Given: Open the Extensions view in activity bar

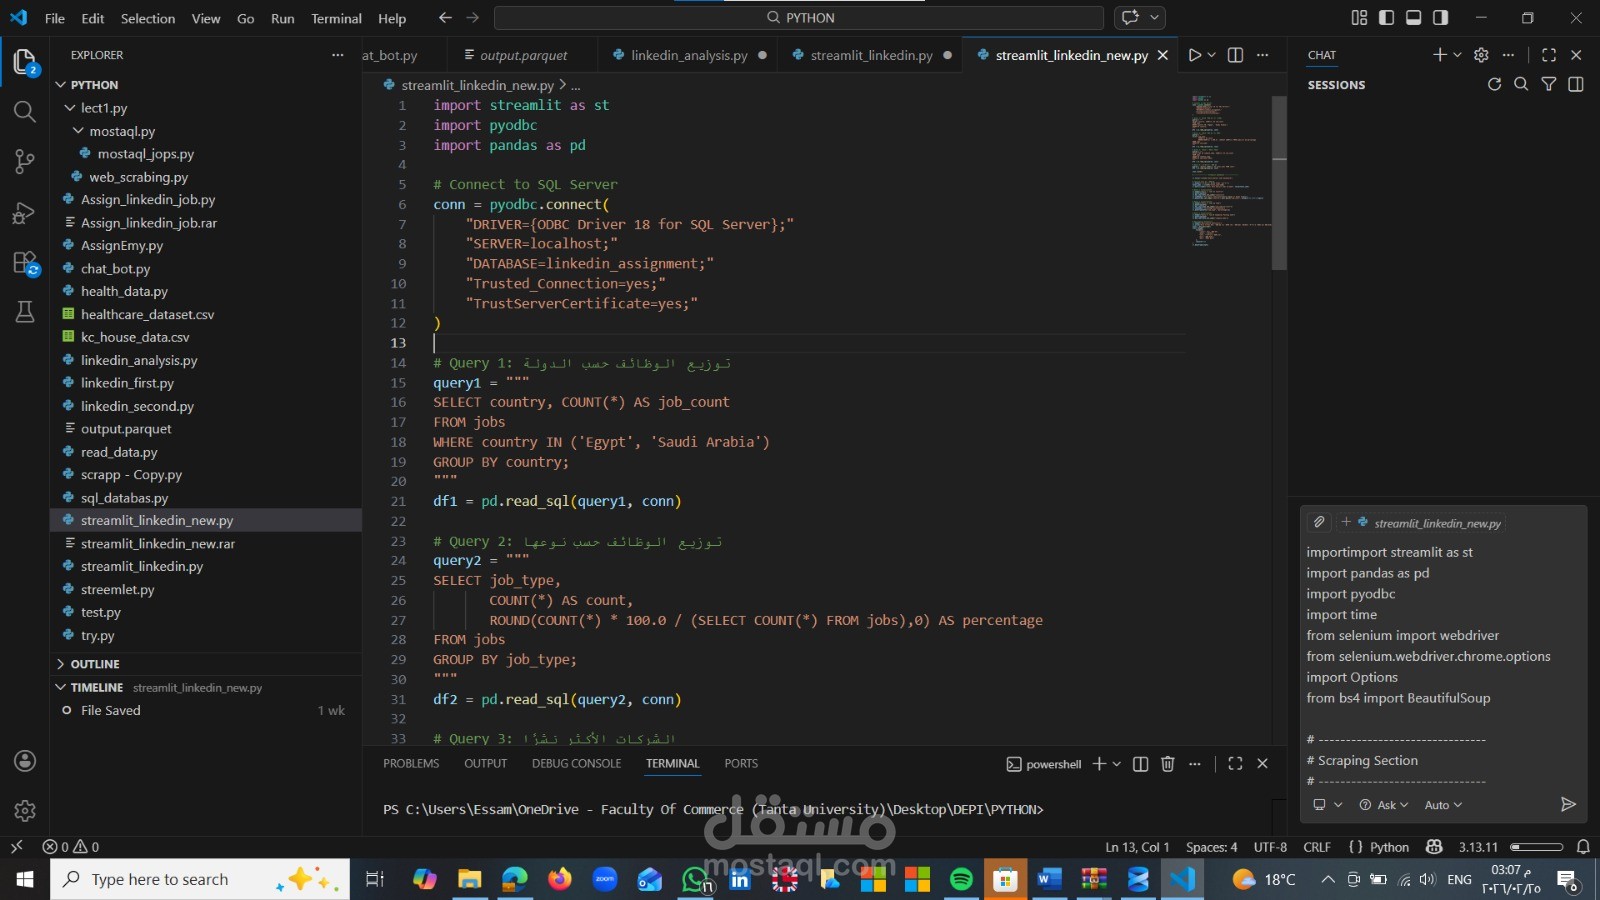Looking at the screenshot, I should [x=25, y=264].
